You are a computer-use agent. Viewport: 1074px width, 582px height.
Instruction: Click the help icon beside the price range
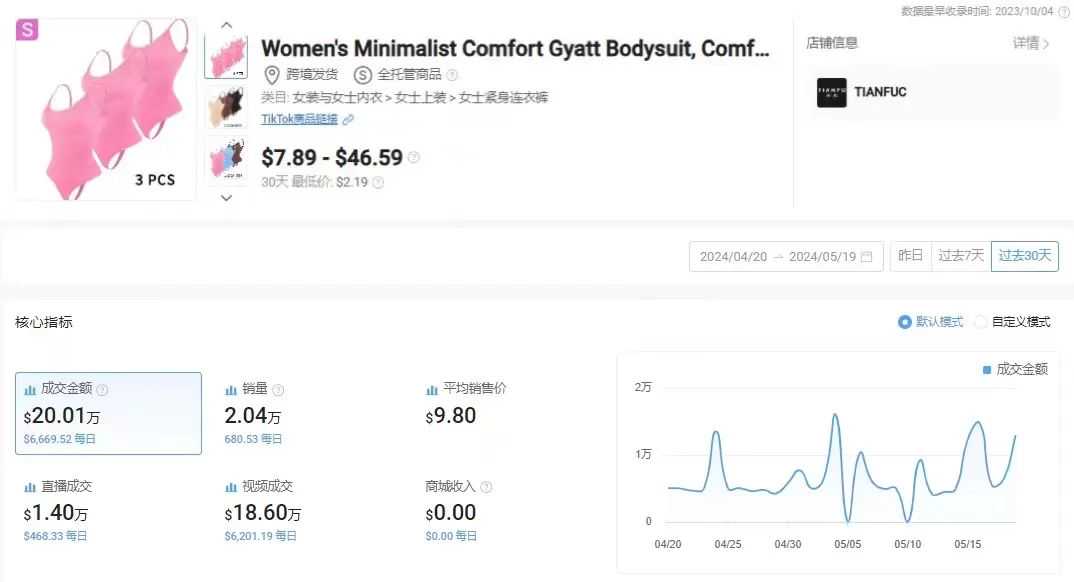coord(413,157)
